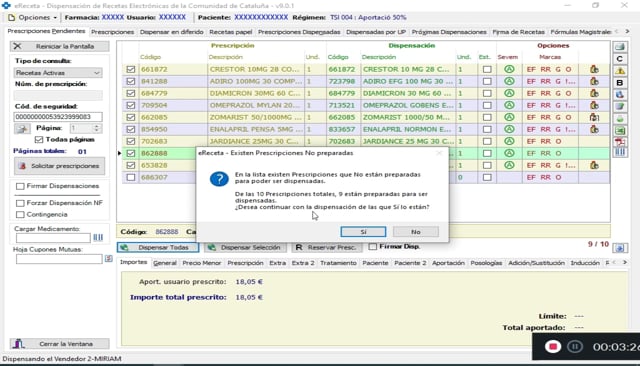Screen dimensions: 640x366
Task: Open Prescripciones Dispensadas tab
Action: point(299,32)
